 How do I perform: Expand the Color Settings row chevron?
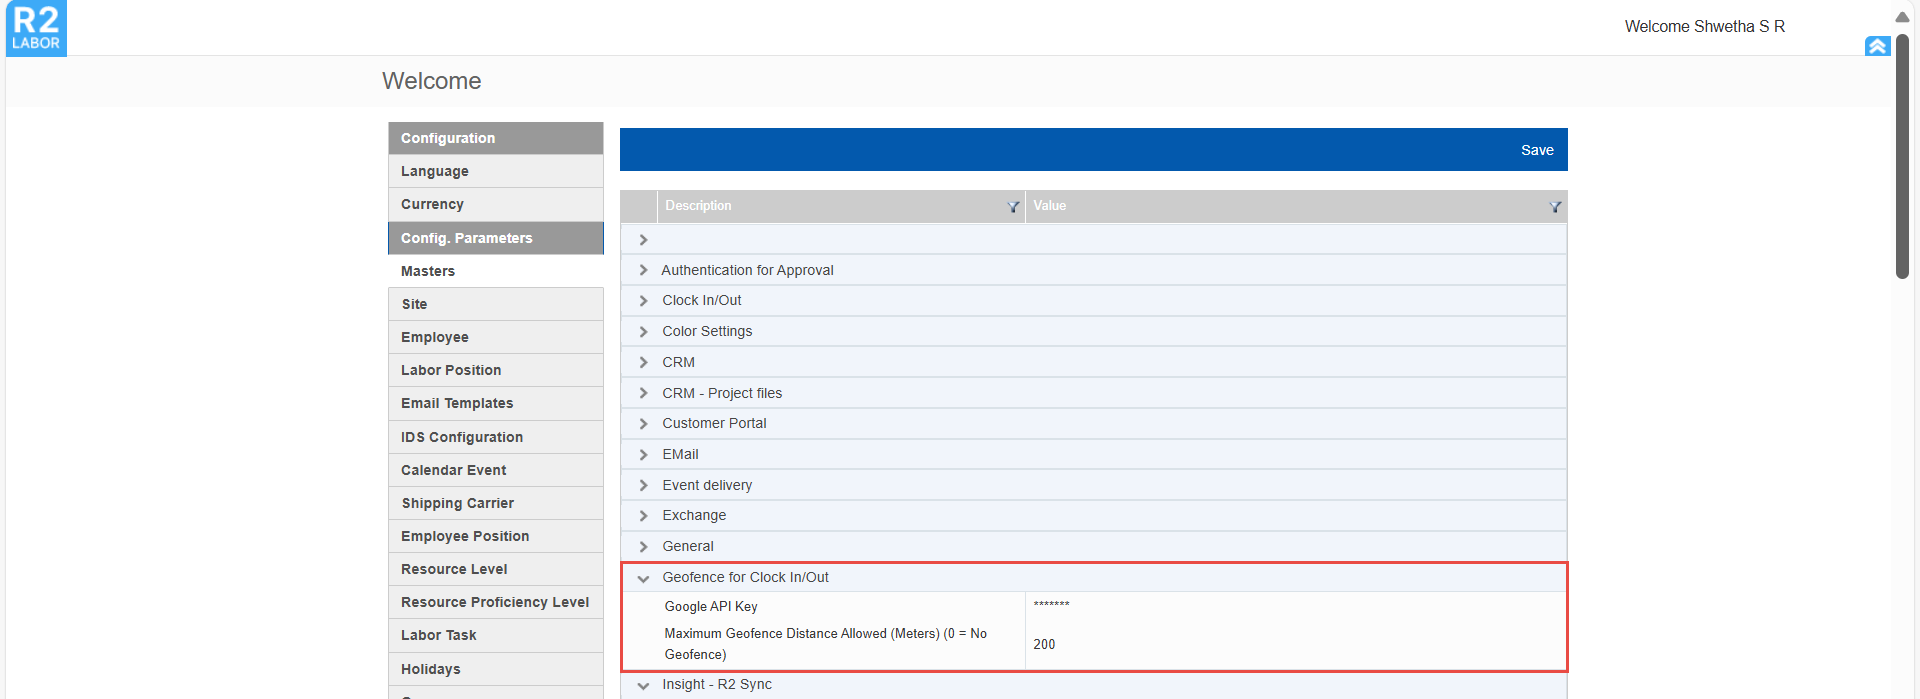(x=643, y=332)
